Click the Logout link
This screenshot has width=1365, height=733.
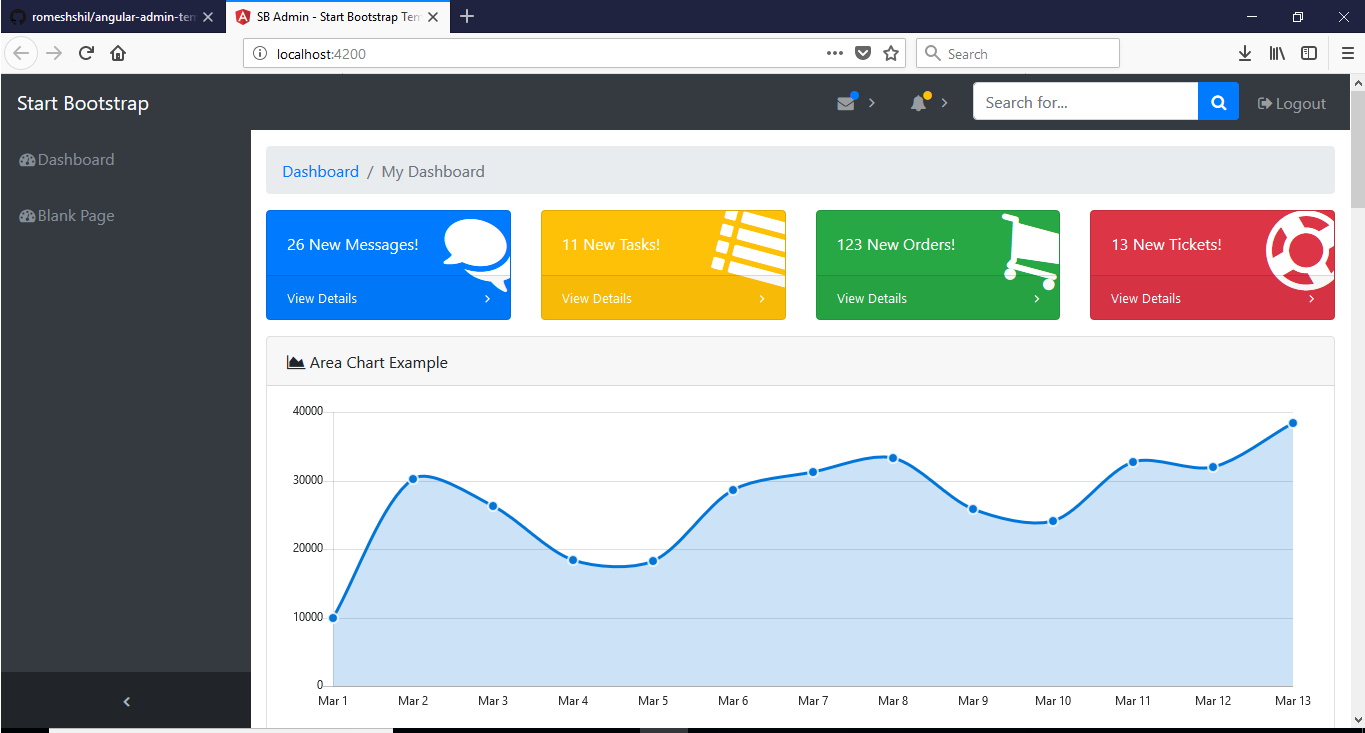point(1291,103)
